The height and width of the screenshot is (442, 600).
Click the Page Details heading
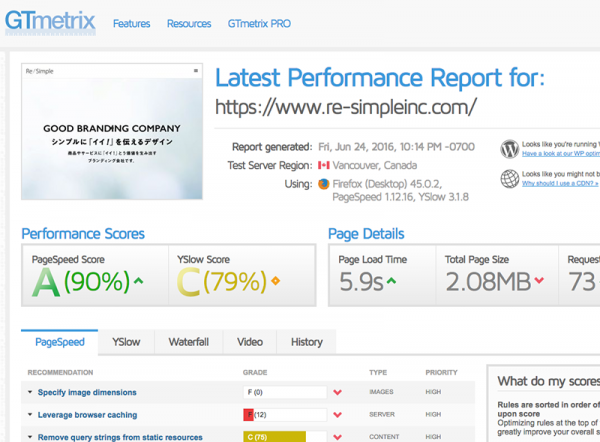pos(366,234)
